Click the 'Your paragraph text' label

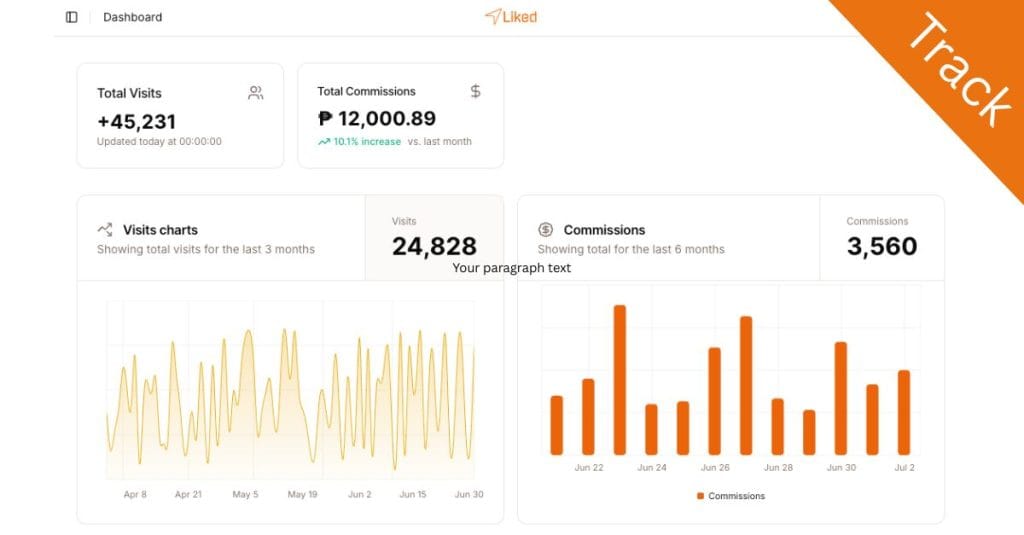click(x=511, y=268)
